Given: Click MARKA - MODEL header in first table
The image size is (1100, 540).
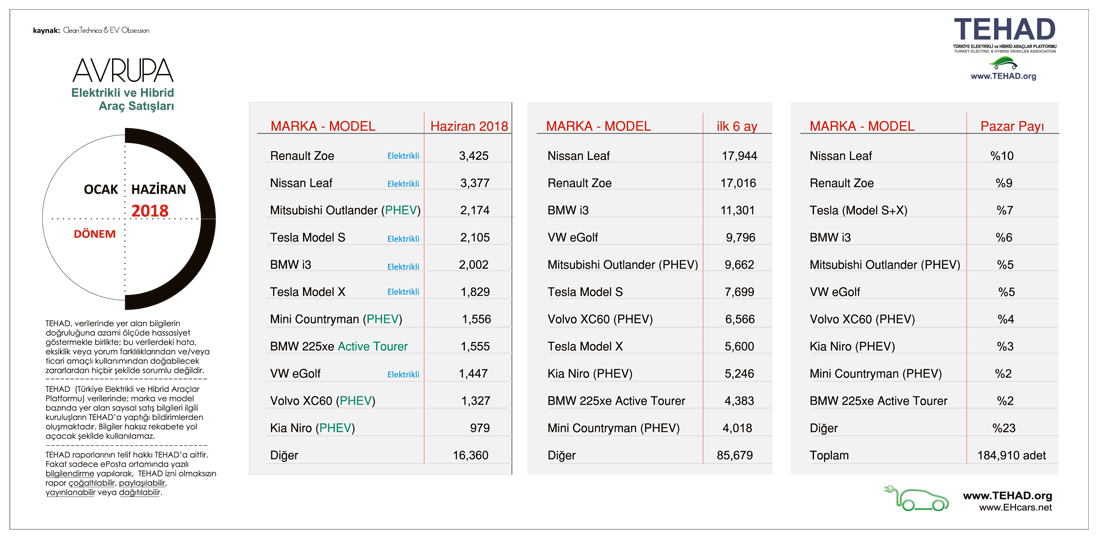Looking at the screenshot, I should [x=323, y=127].
